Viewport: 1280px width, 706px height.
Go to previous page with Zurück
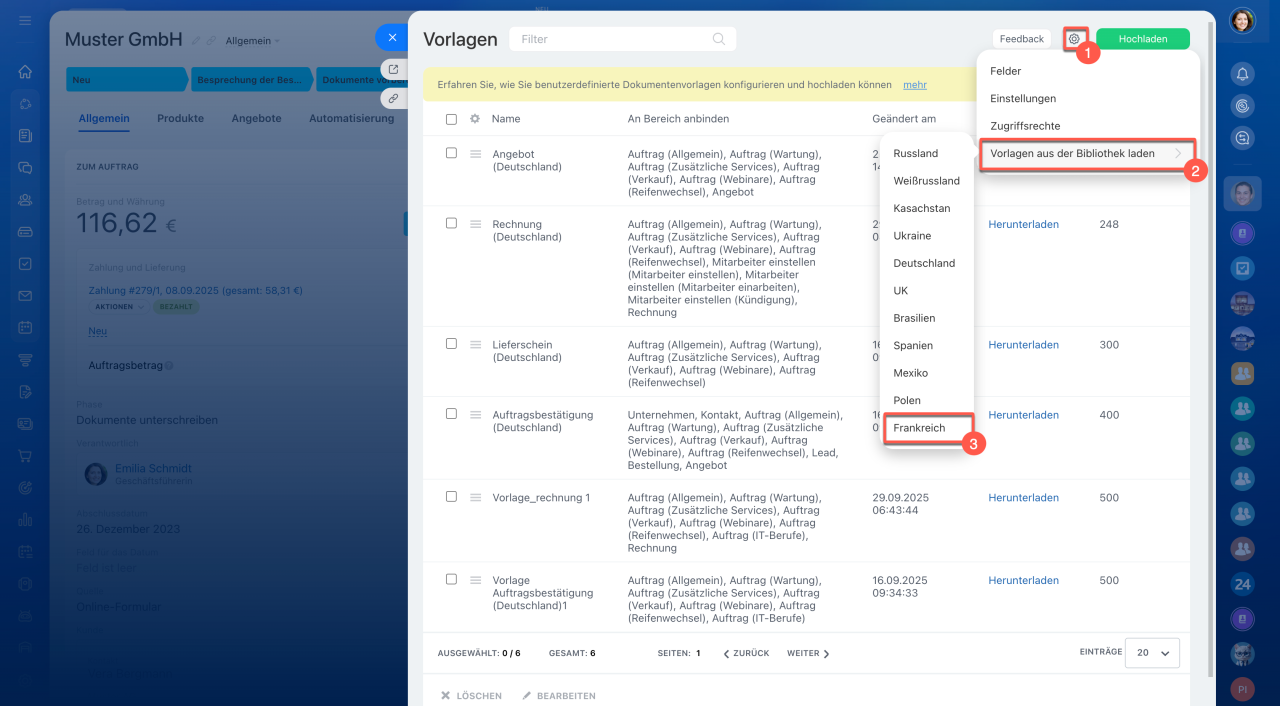pos(745,653)
